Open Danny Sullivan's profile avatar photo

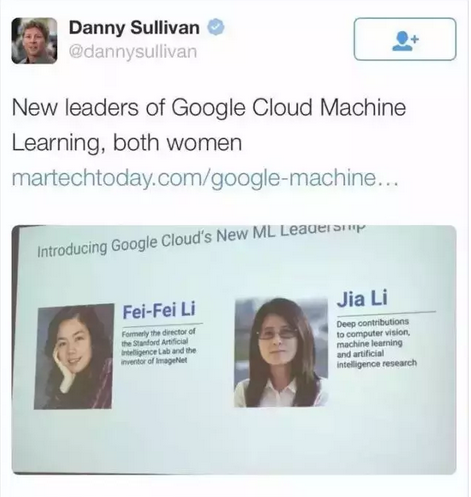34,41
